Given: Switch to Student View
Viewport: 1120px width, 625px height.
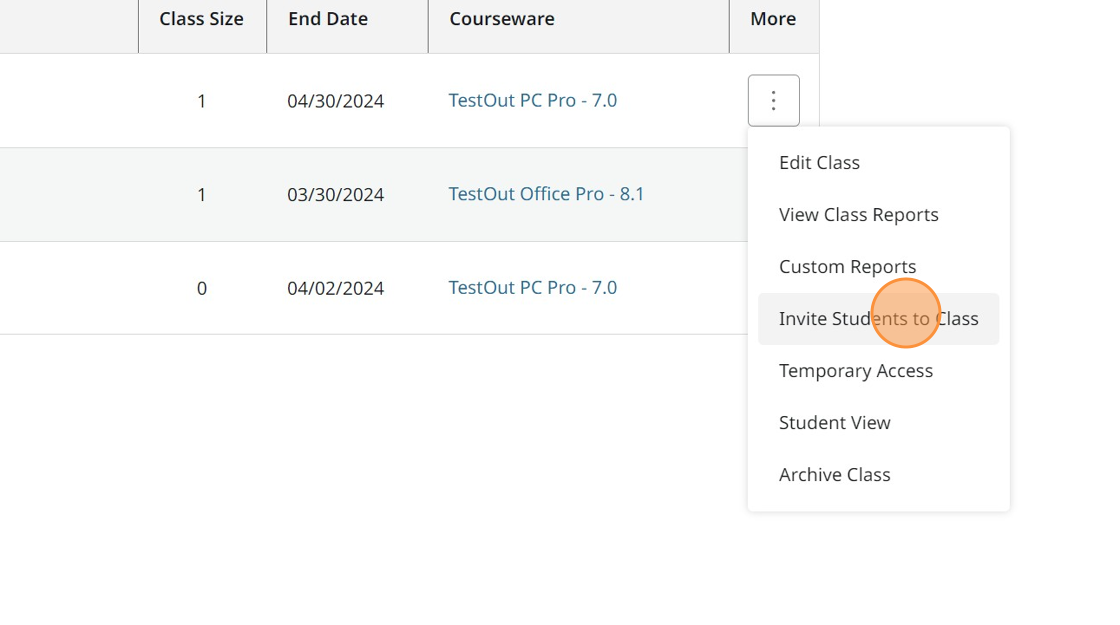Looking at the screenshot, I should (834, 422).
